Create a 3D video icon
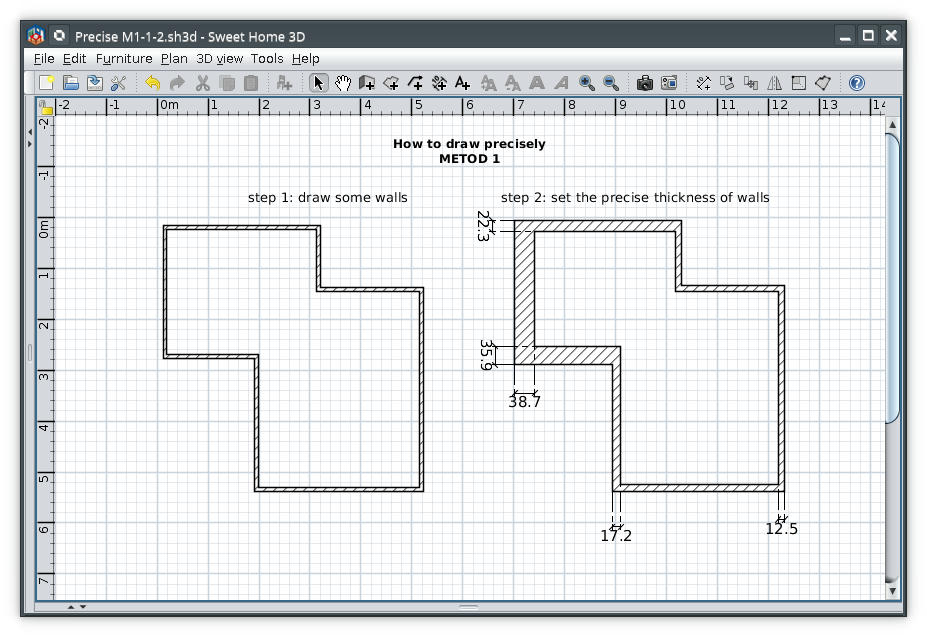This screenshot has width=927, height=637. point(669,83)
